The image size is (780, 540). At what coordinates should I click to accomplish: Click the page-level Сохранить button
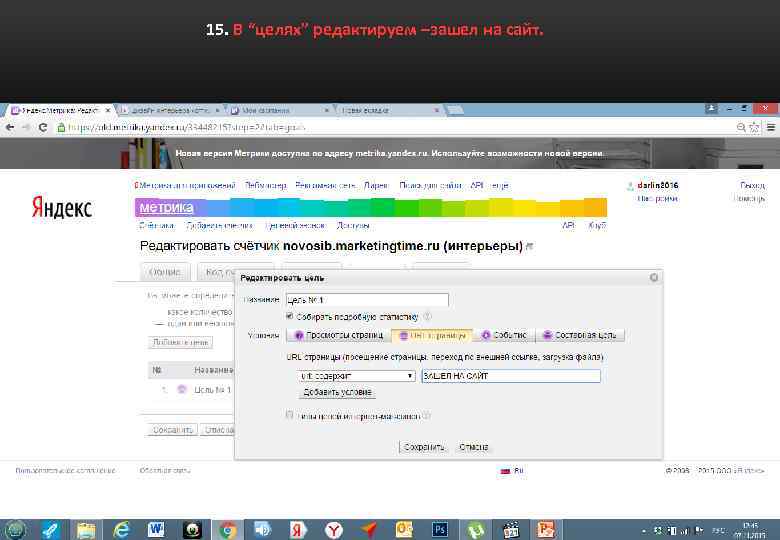pos(173,430)
